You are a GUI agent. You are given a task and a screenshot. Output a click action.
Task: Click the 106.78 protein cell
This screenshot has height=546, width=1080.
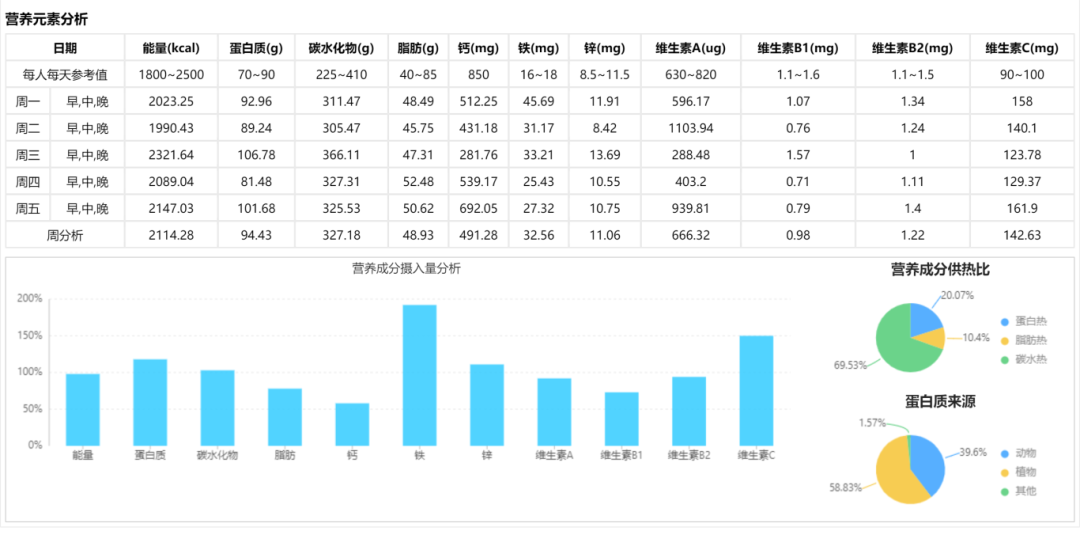[x=256, y=155]
